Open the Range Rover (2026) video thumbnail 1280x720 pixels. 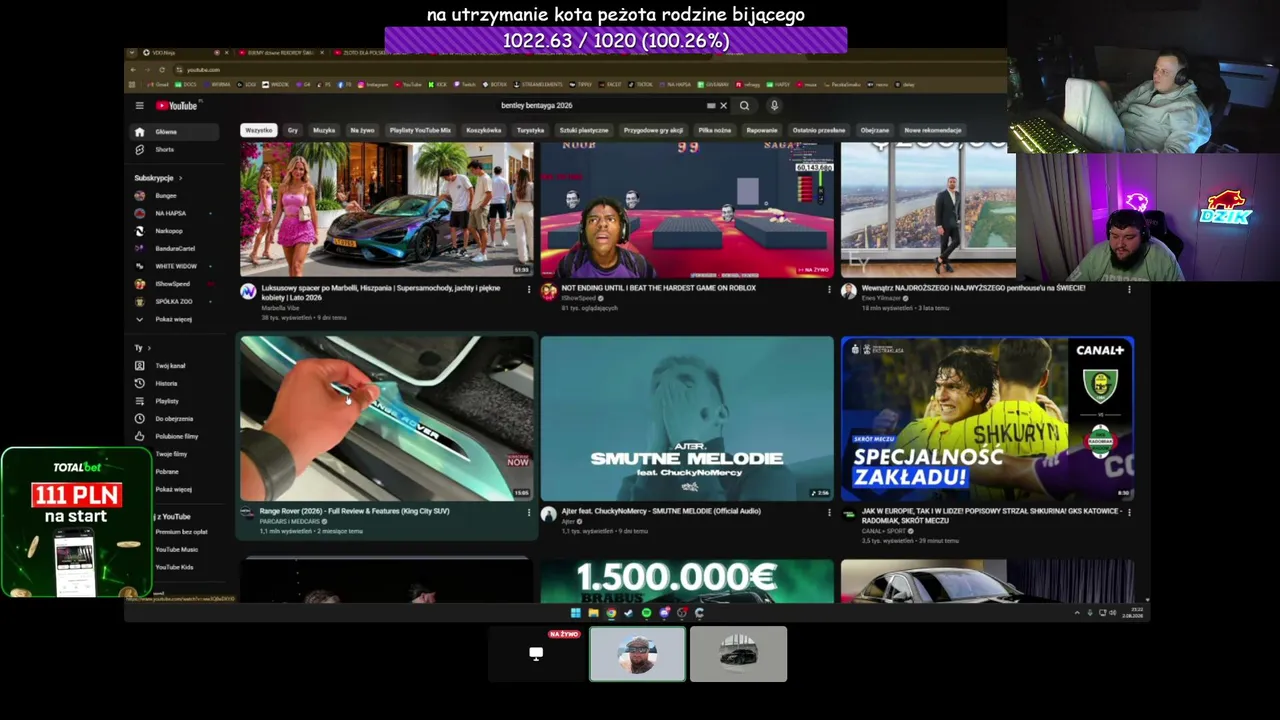point(386,418)
